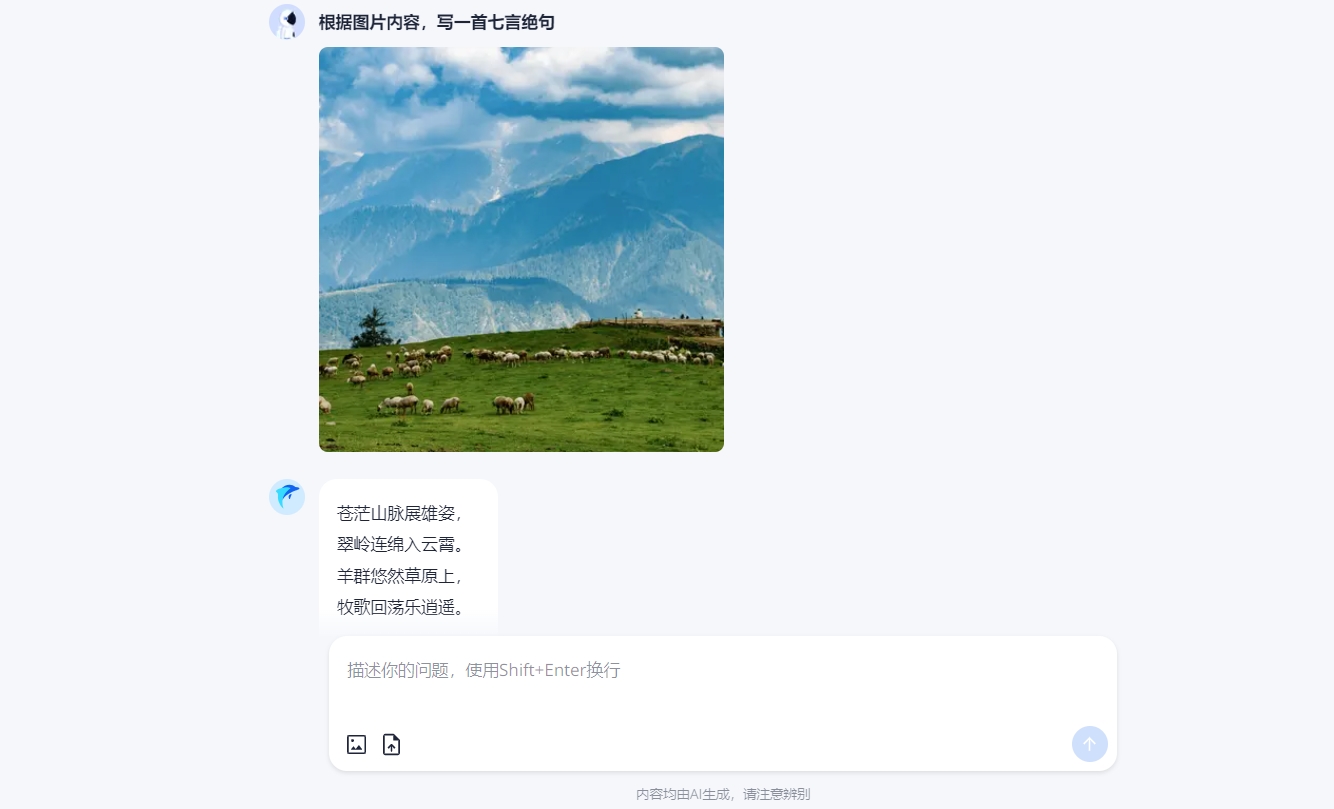The width and height of the screenshot is (1334, 809).
Task: Click the poem line 羊群悠然草原上
Action: [x=400, y=576]
